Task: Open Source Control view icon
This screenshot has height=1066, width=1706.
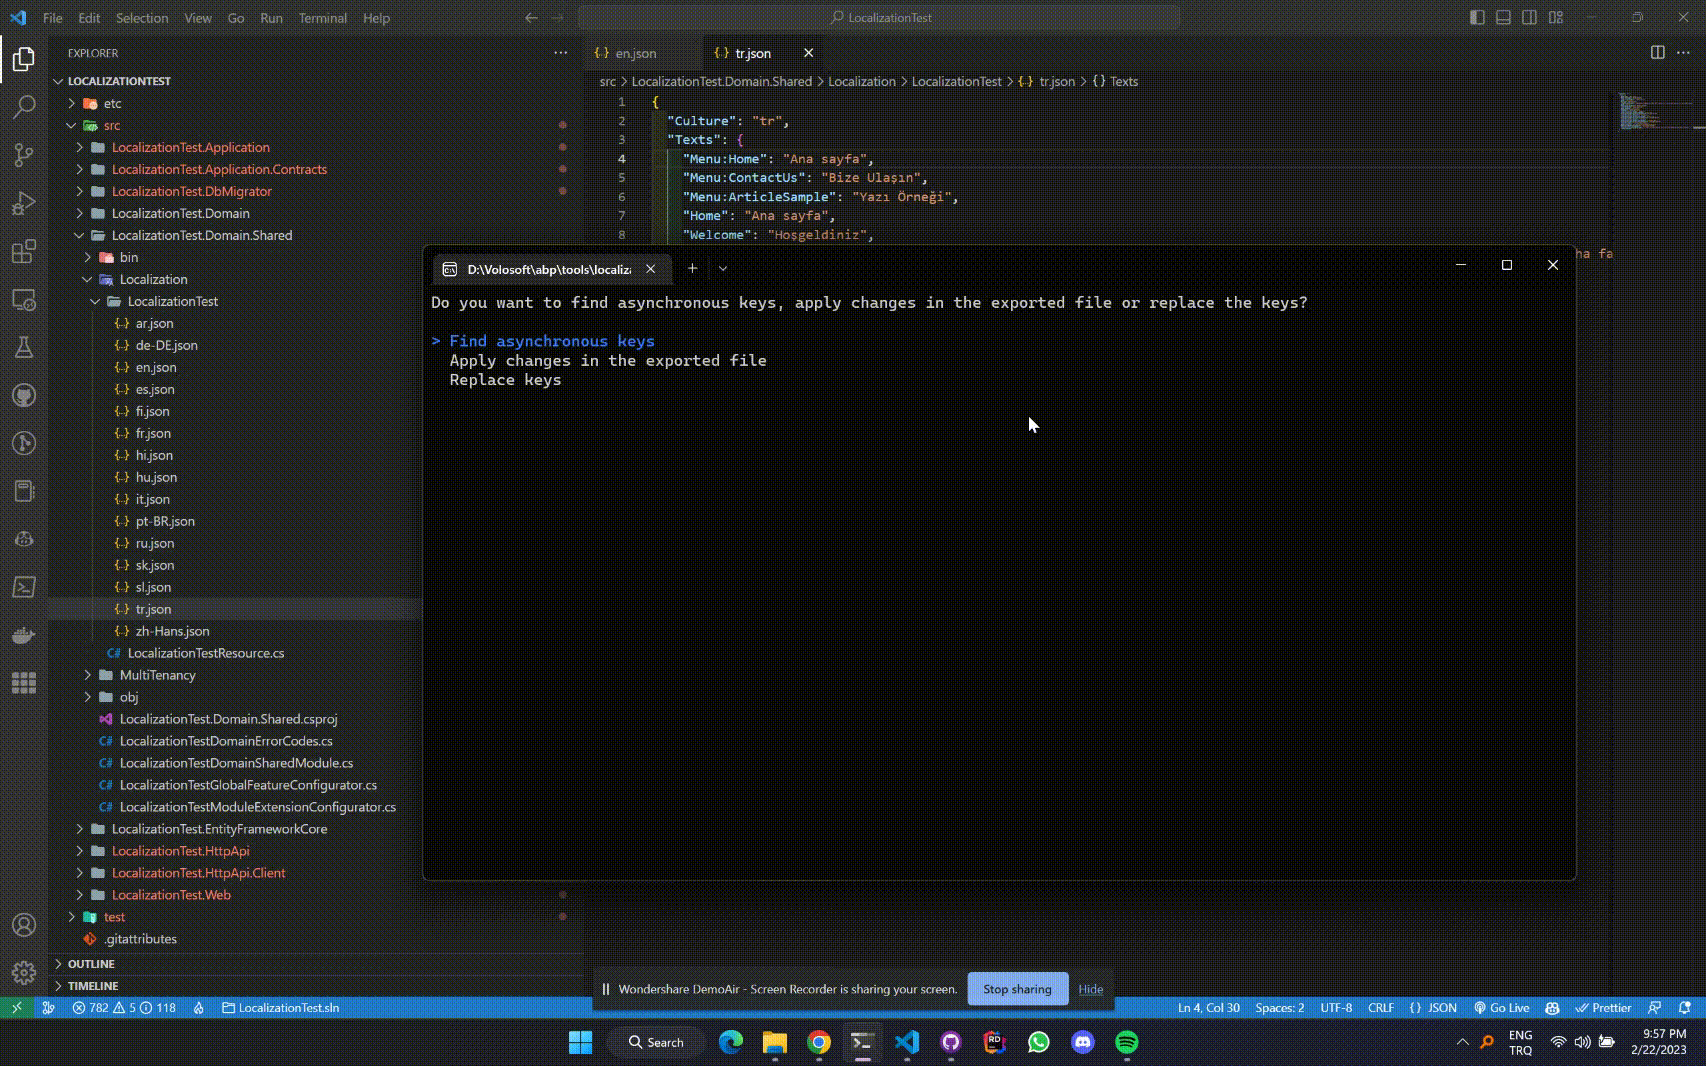Action: (x=24, y=155)
